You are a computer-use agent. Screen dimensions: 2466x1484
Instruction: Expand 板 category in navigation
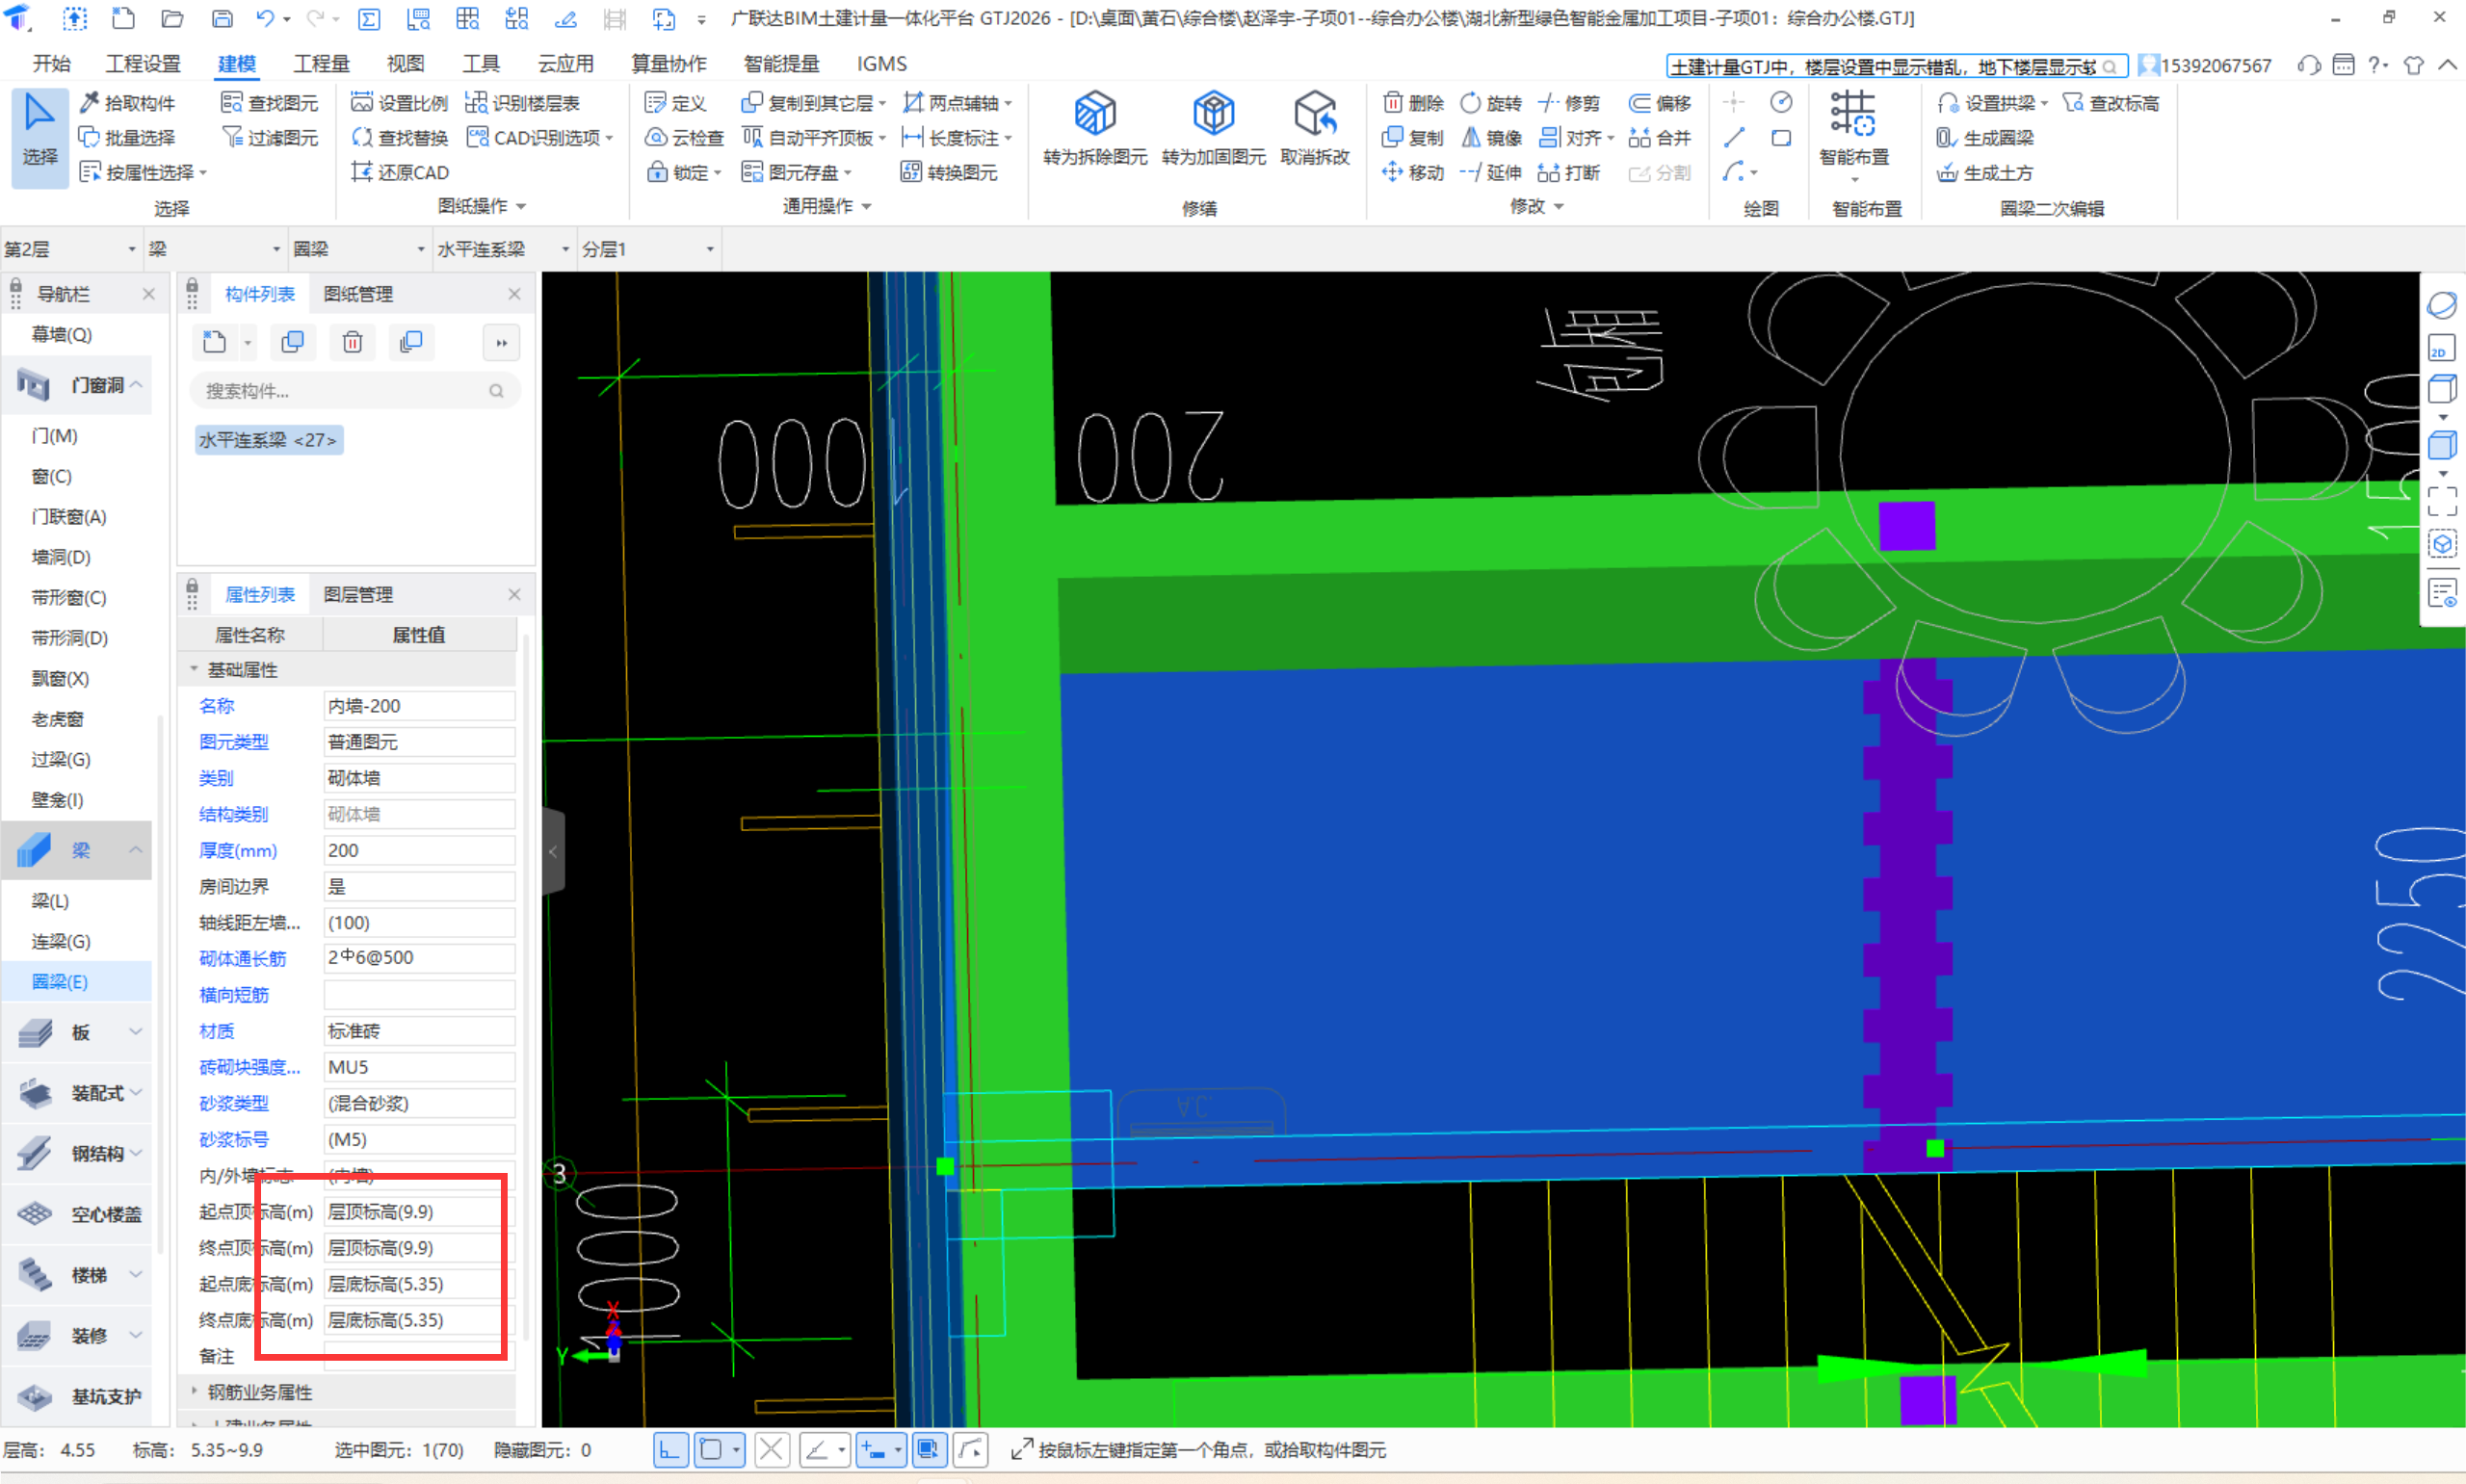coord(136,1031)
